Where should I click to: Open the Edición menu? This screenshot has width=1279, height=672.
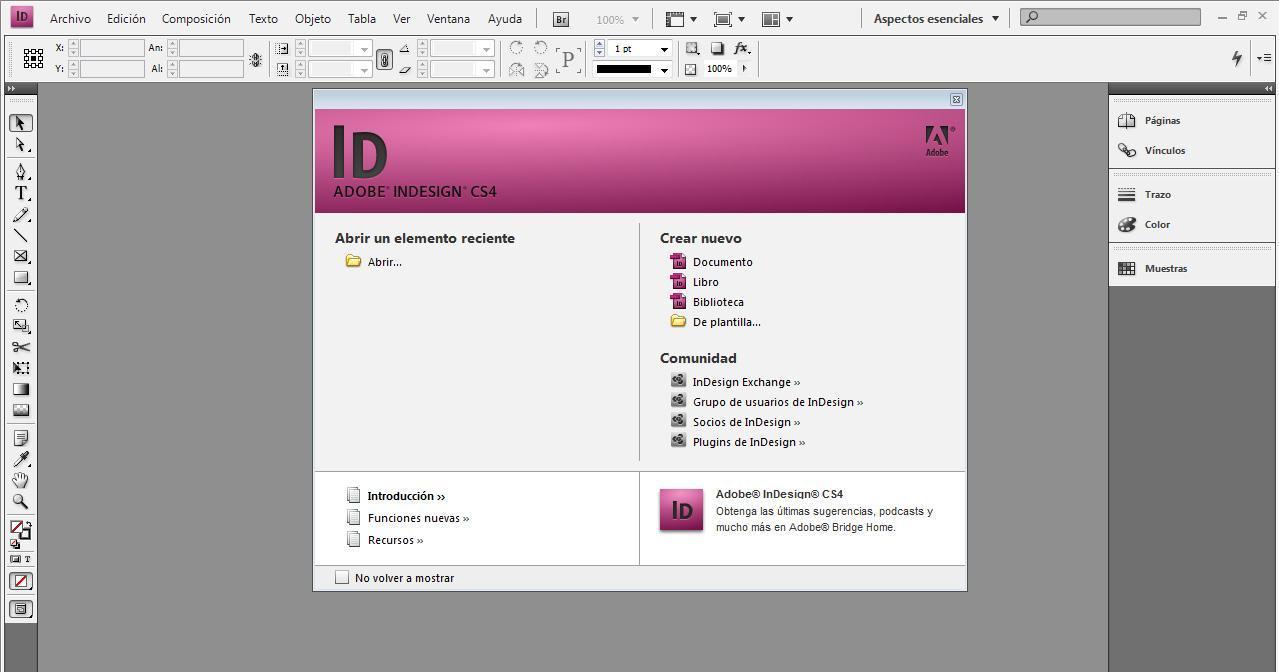click(126, 19)
